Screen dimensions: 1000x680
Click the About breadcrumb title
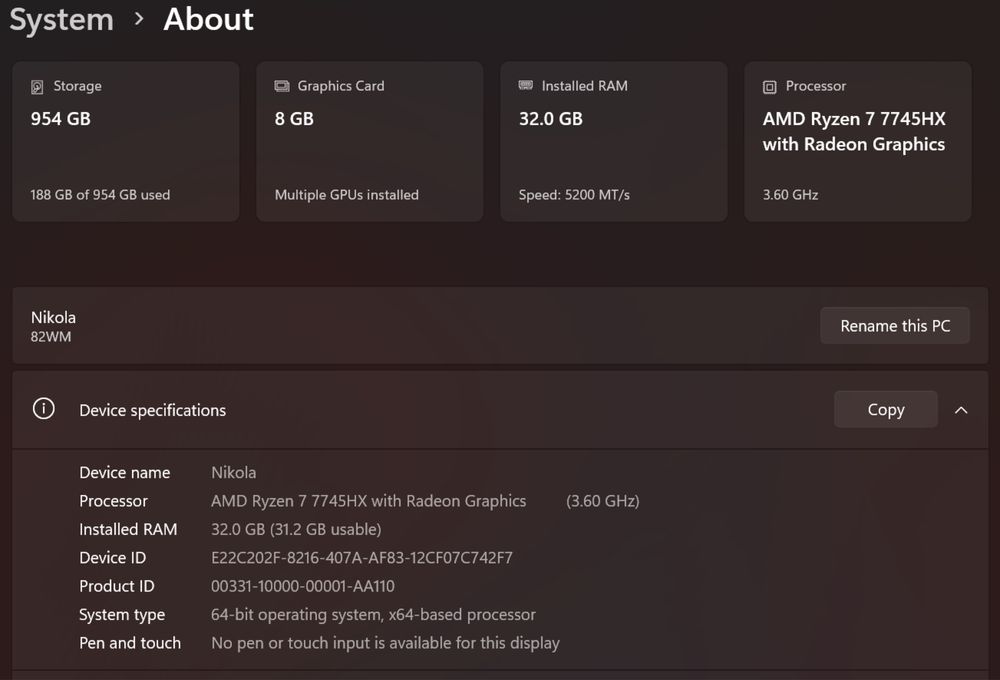pos(209,19)
